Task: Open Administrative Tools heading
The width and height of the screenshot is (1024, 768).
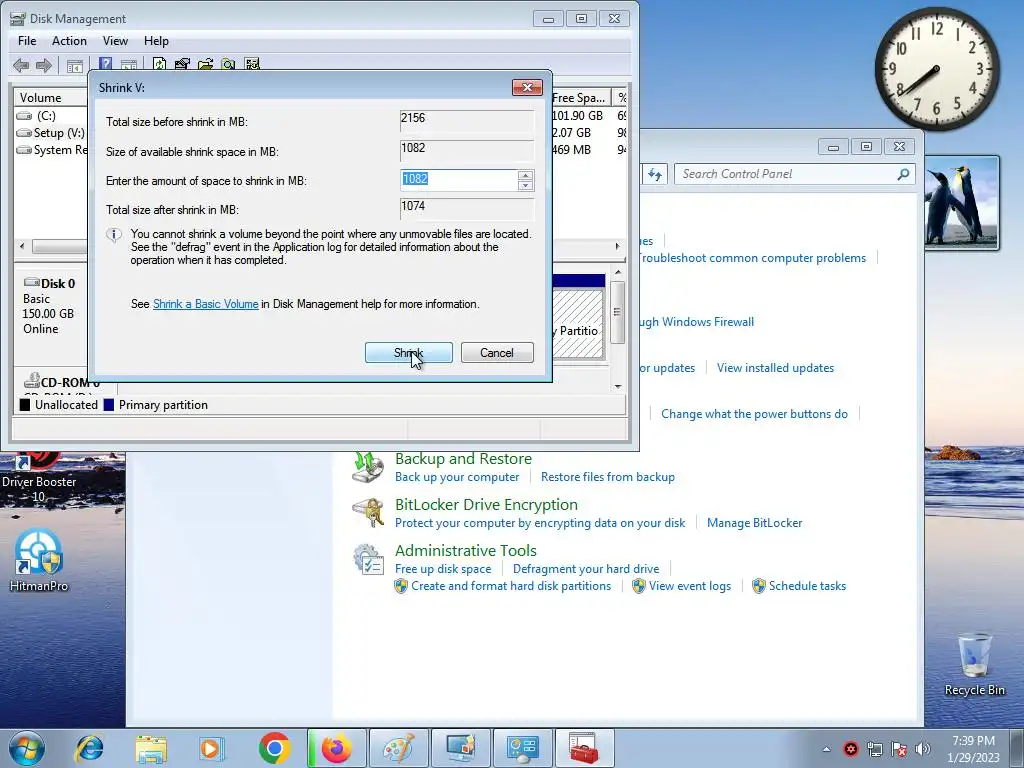Action: coord(466,551)
